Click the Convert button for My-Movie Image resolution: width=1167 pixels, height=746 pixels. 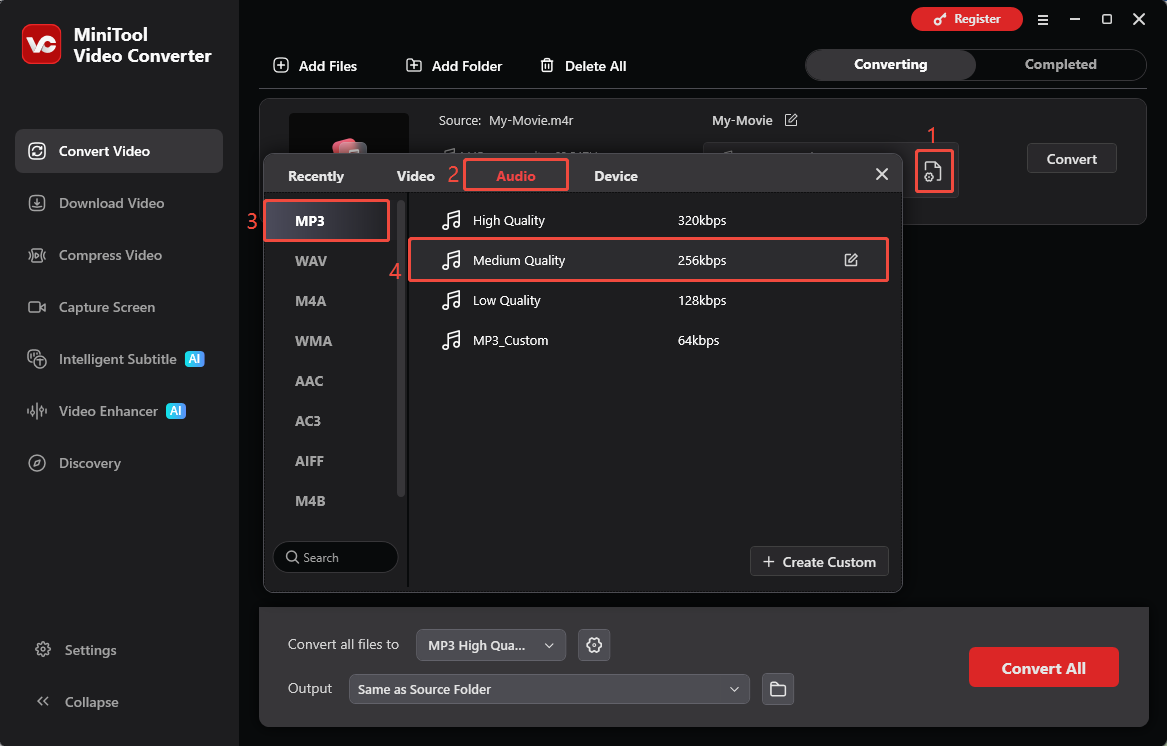point(1071,159)
